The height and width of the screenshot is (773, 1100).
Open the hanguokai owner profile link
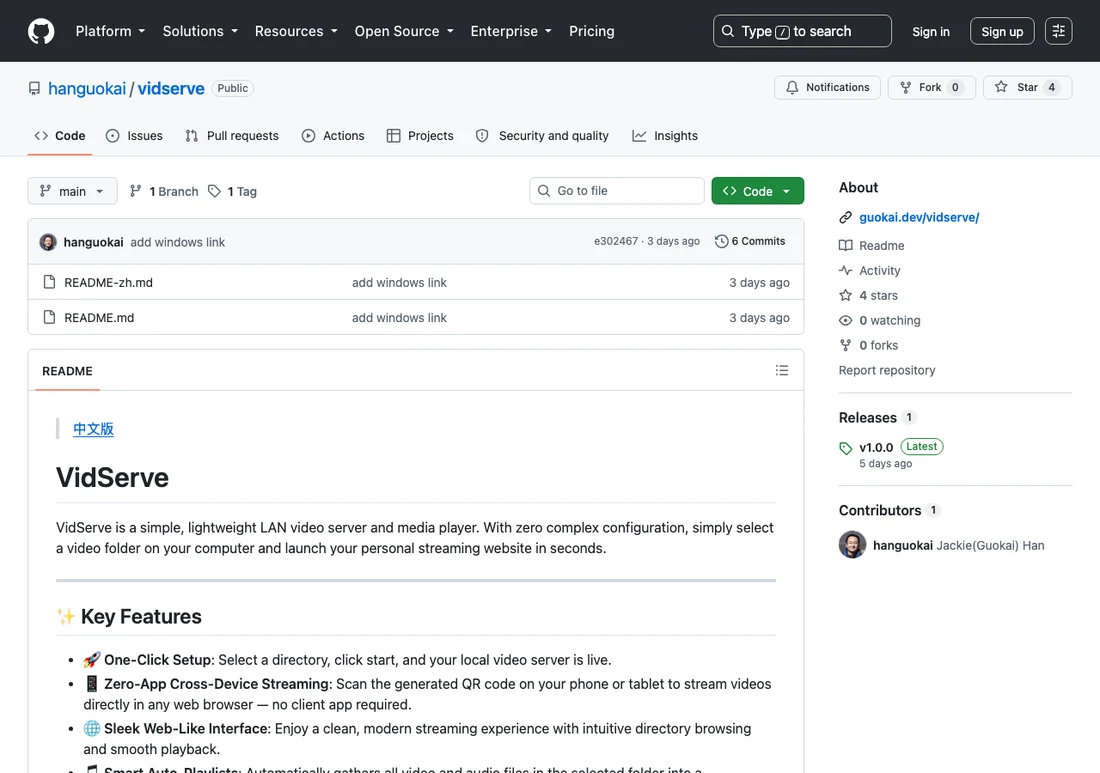point(87,88)
